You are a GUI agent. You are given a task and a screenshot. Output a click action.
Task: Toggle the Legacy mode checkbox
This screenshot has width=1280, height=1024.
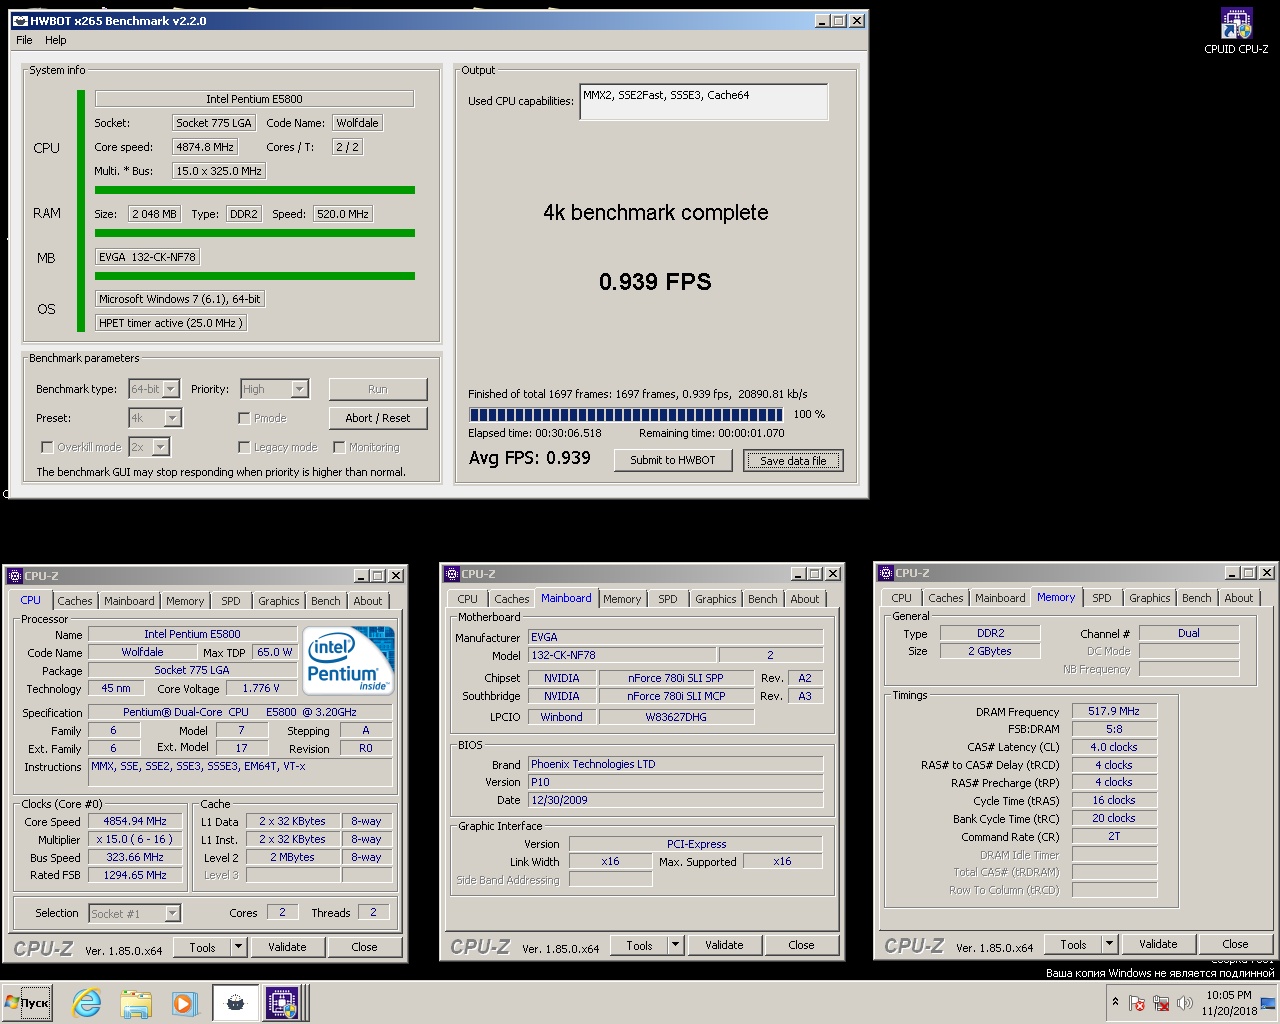[x=244, y=447]
